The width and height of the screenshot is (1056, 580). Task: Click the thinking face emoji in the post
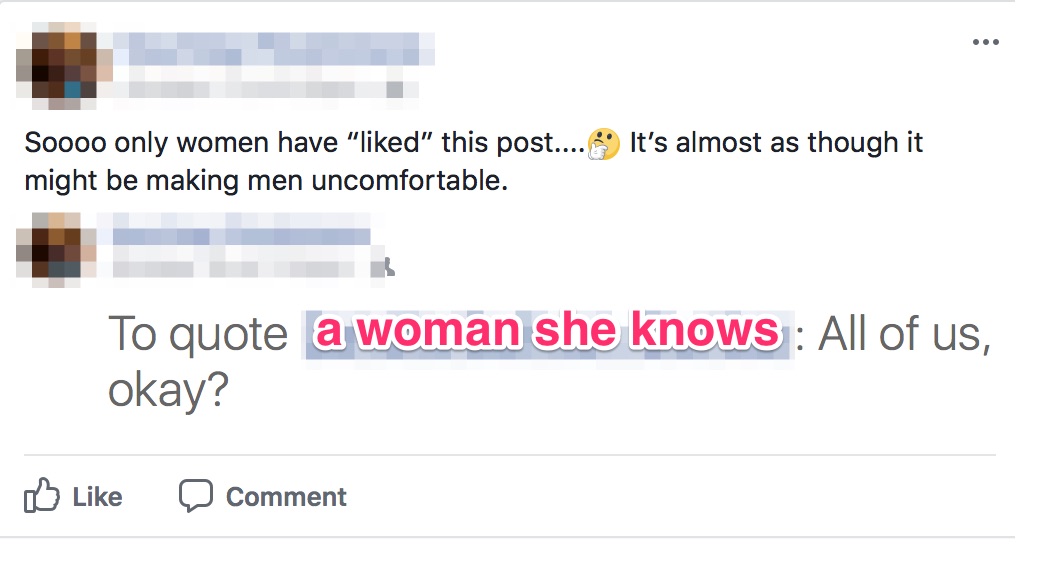tap(604, 145)
